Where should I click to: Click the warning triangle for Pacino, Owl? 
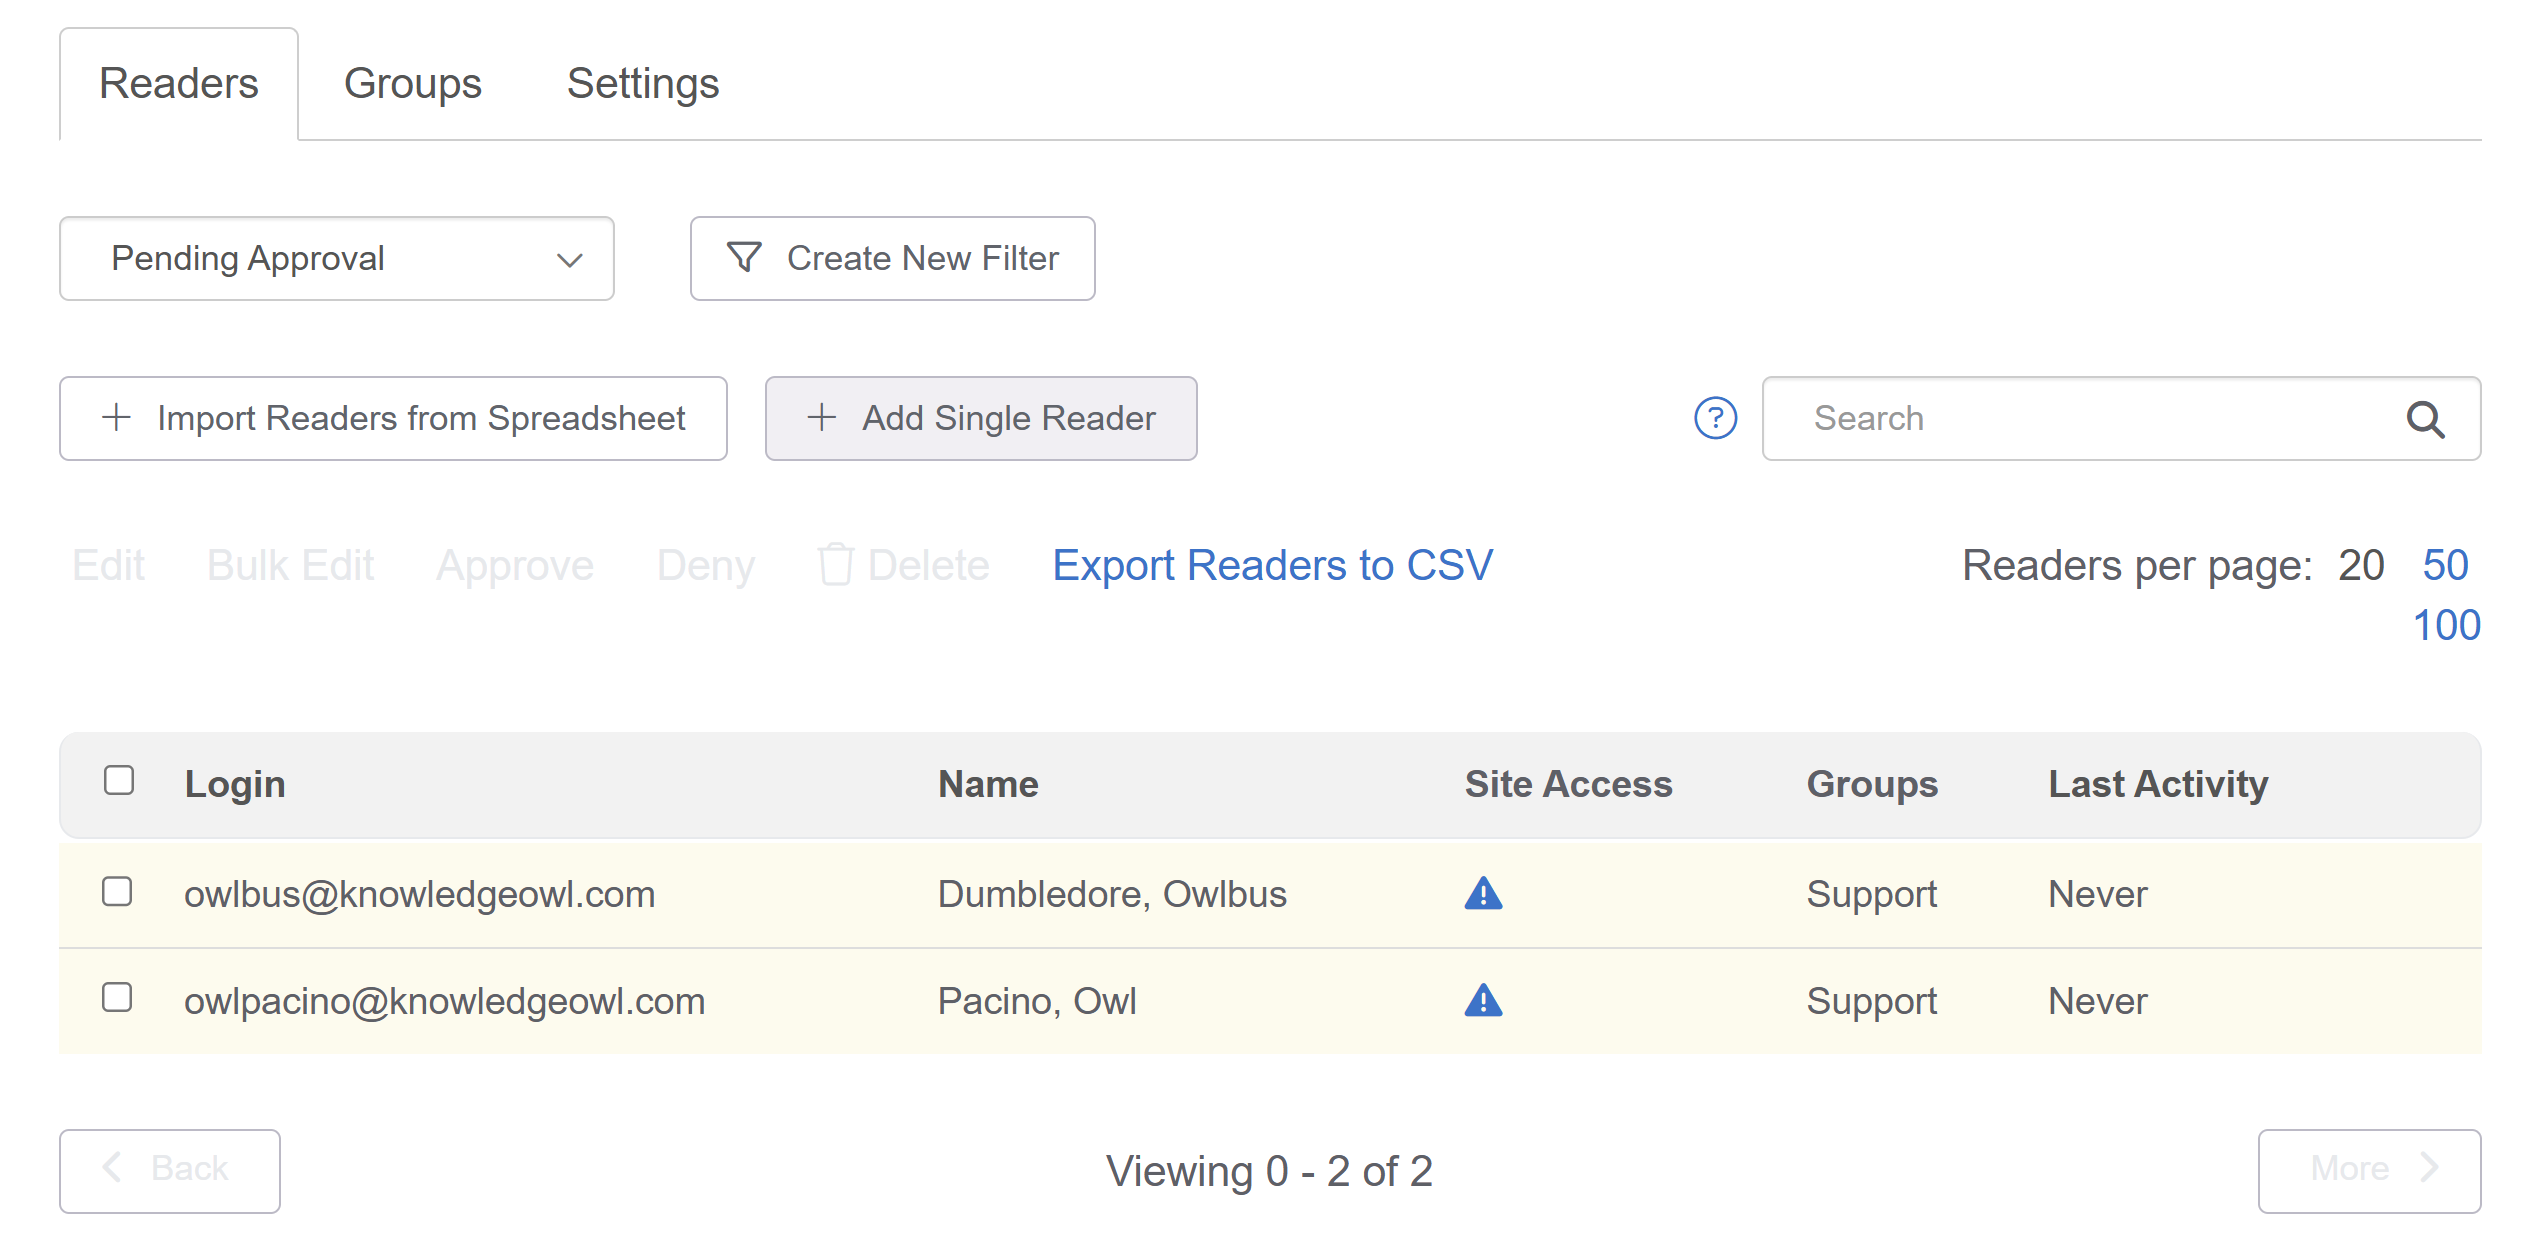click(1483, 1000)
